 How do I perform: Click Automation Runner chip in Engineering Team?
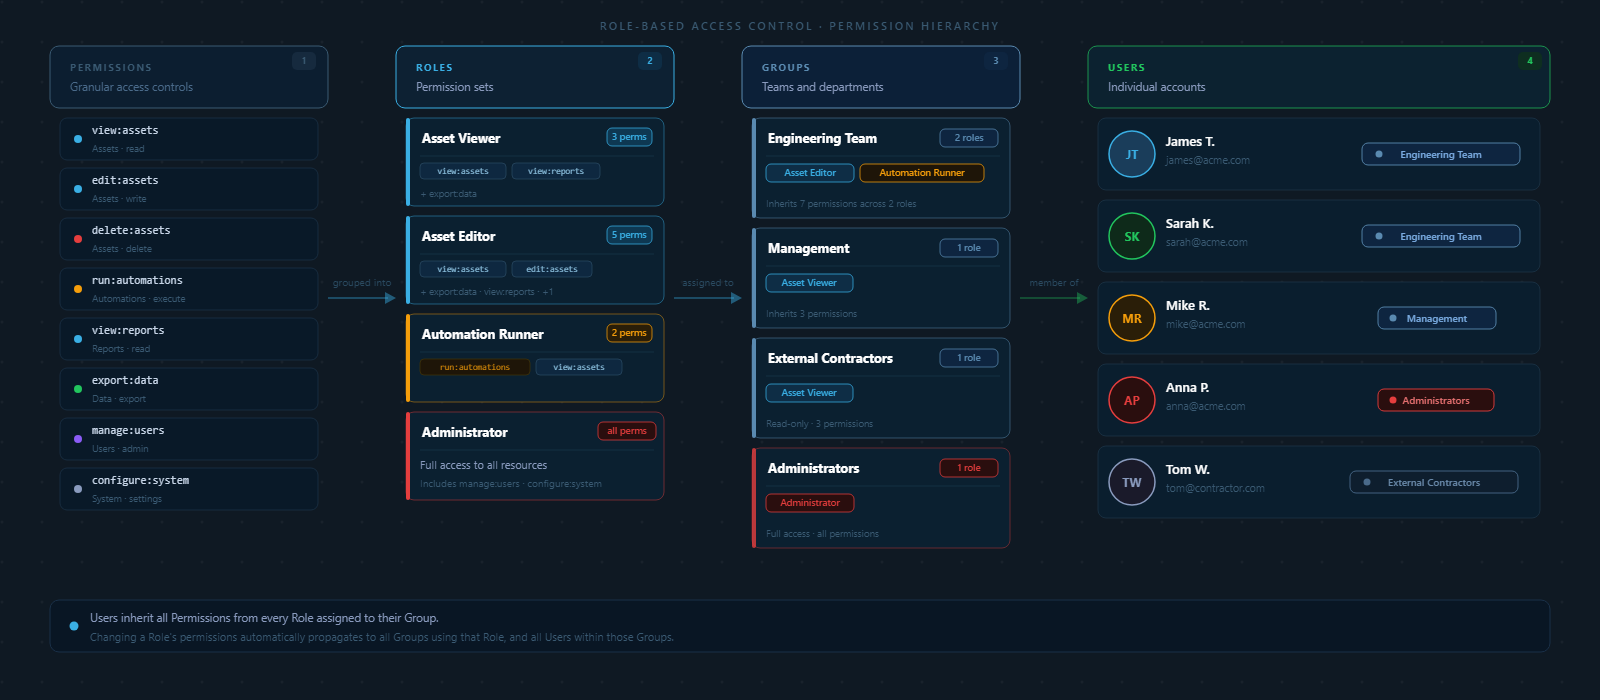coord(922,173)
